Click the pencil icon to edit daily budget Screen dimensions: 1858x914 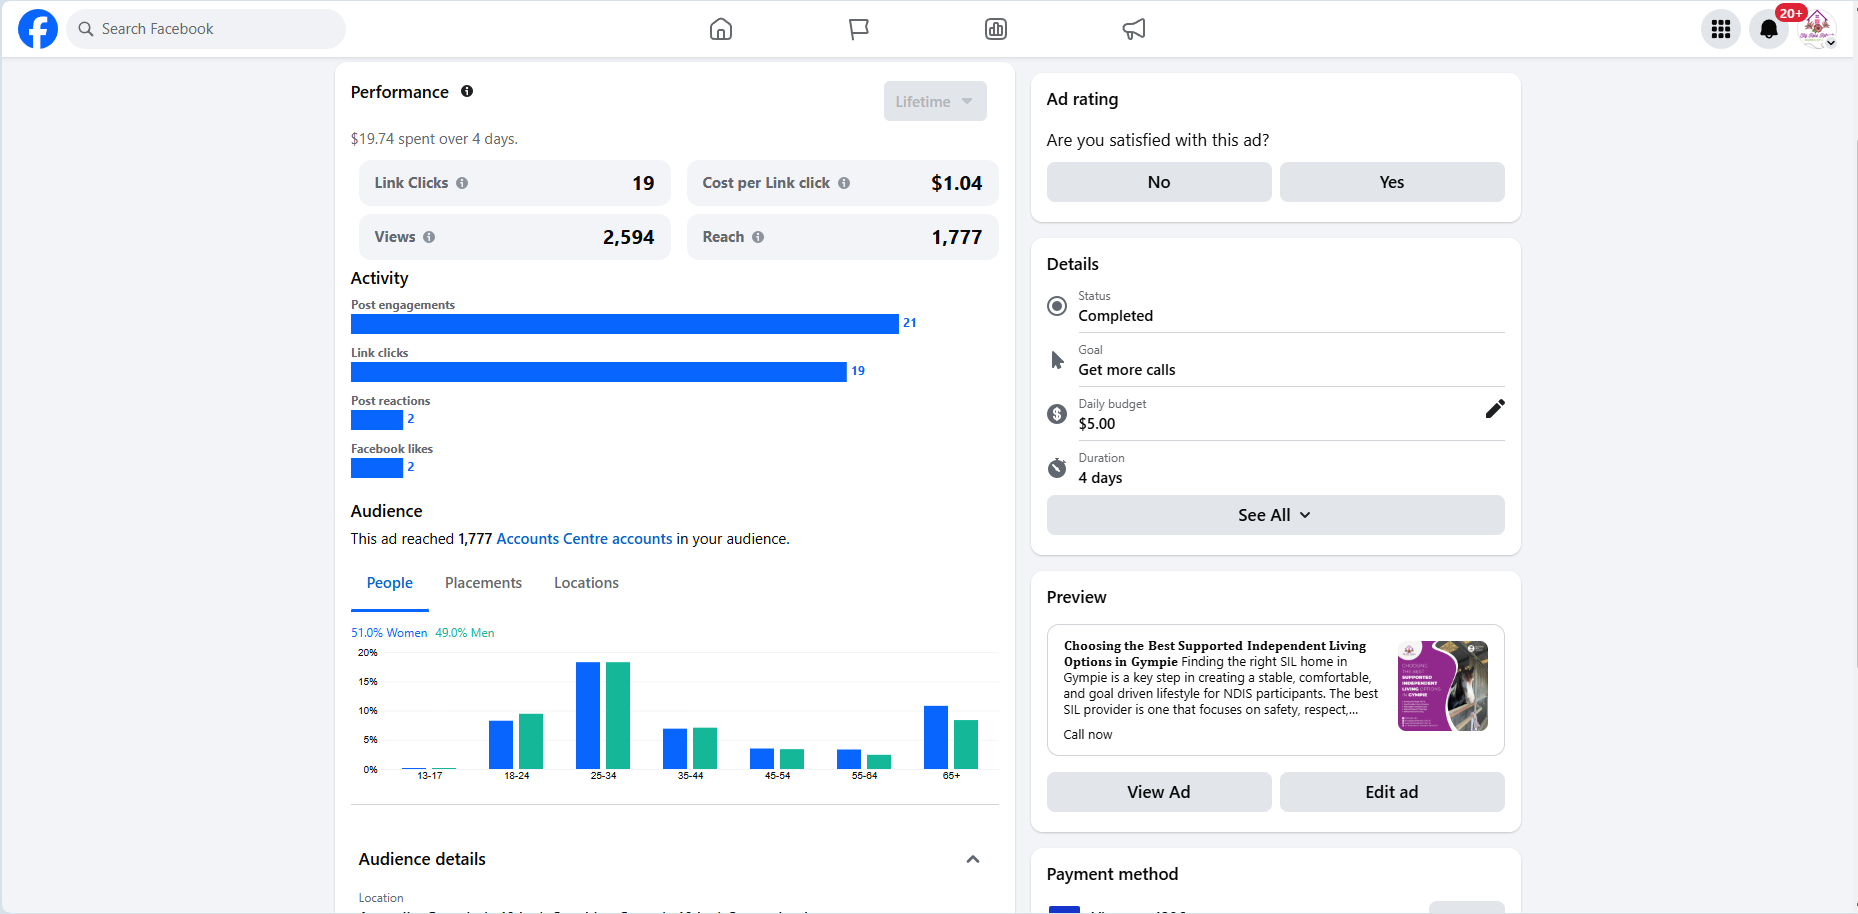tap(1494, 409)
